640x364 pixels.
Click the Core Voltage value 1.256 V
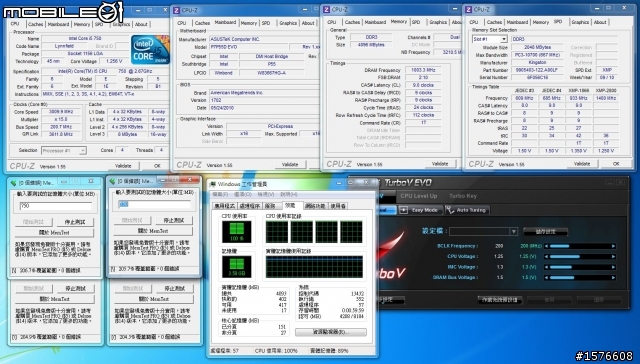(113, 61)
